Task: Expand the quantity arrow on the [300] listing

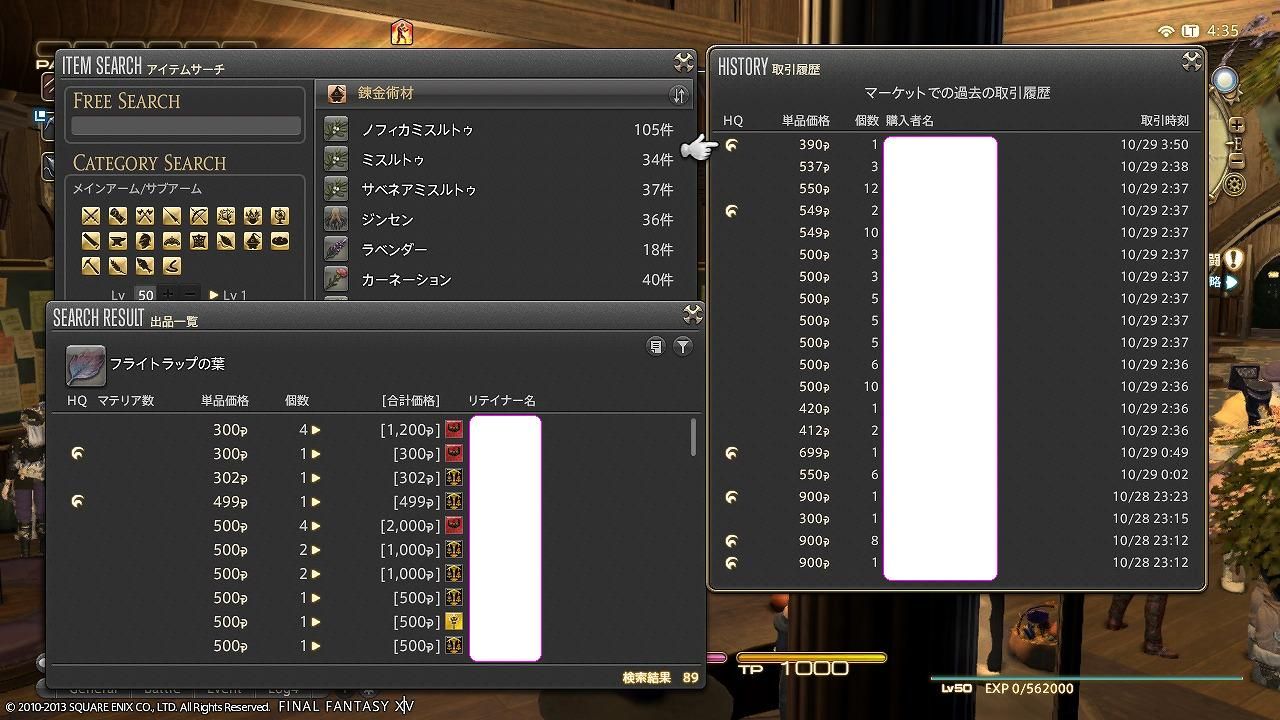Action: [316, 454]
